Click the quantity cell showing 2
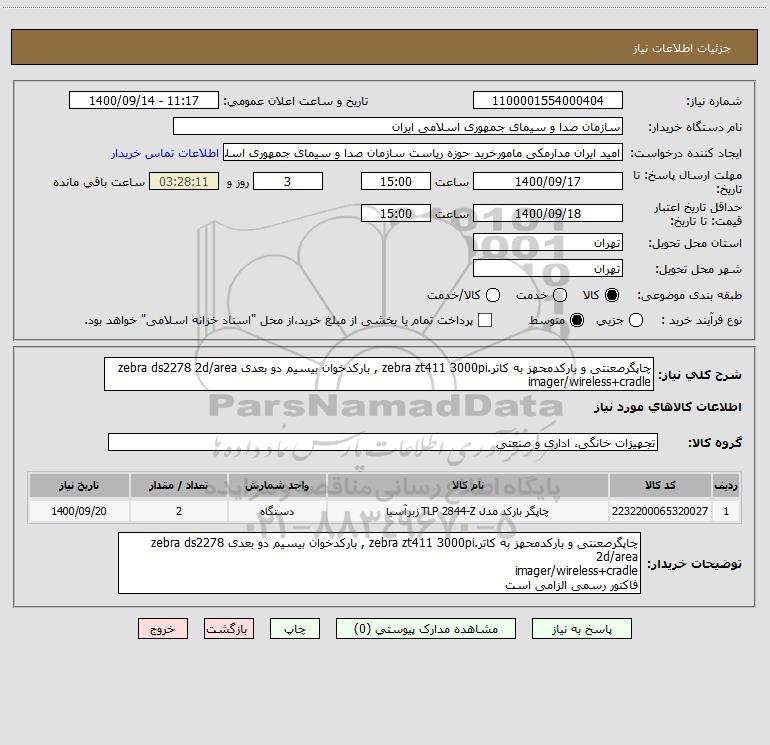The width and height of the screenshot is (770, 745). (179, 511)
